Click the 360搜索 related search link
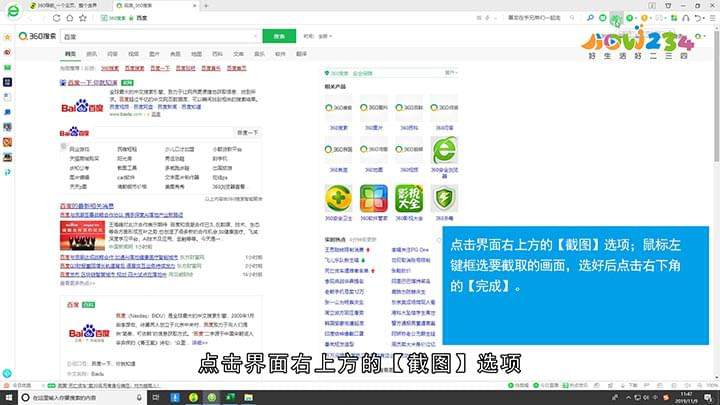Screen dimensions: 720x405 coord(110,68)
